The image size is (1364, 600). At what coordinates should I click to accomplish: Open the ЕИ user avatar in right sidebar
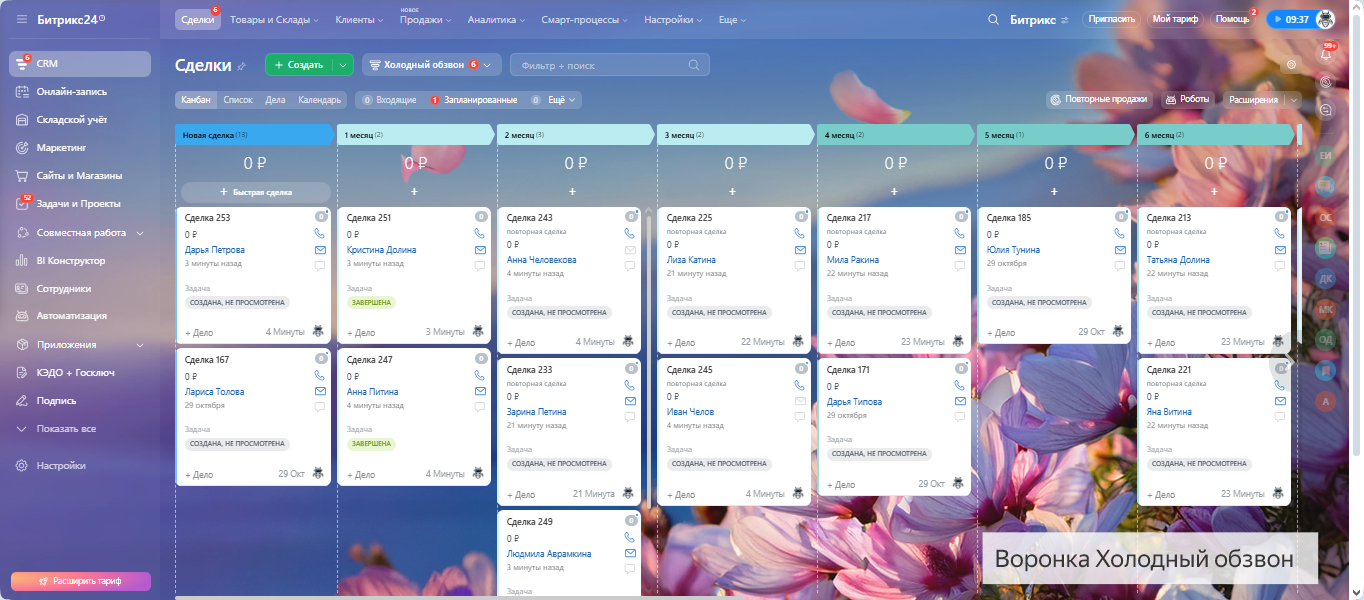[x=1326, y=156]
